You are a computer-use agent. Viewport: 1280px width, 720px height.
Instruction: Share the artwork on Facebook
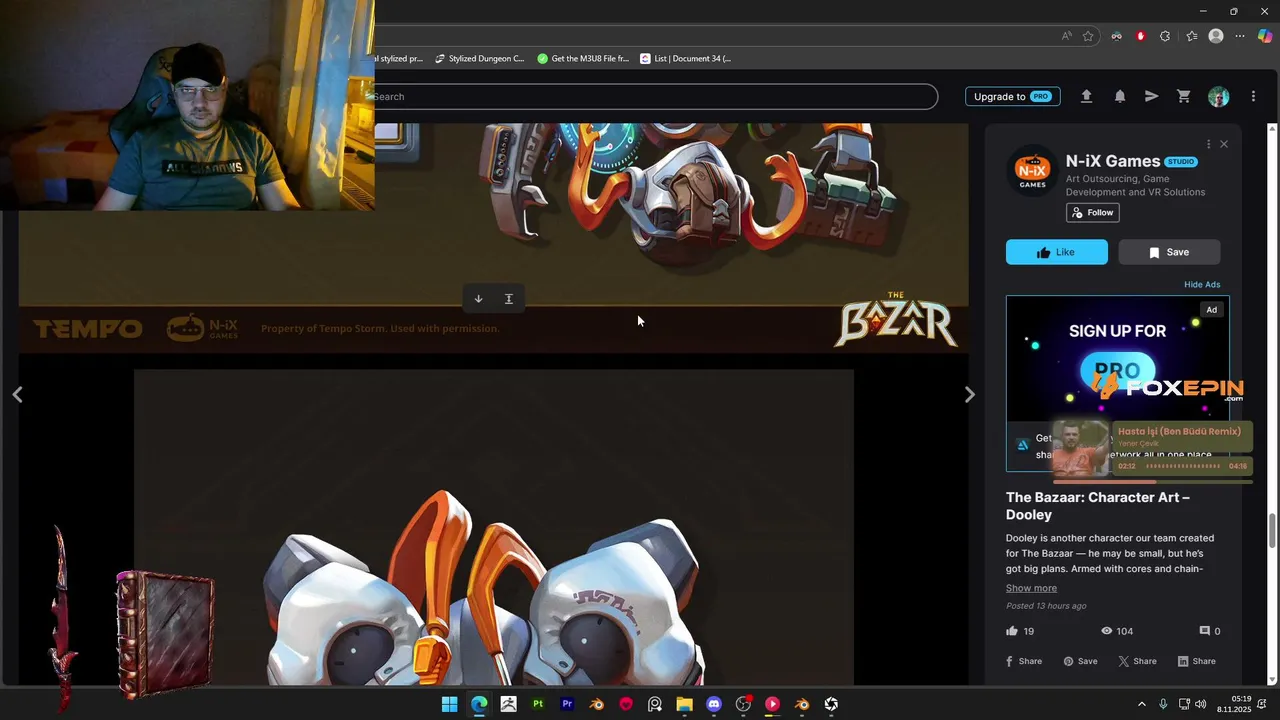point(1024,661)
